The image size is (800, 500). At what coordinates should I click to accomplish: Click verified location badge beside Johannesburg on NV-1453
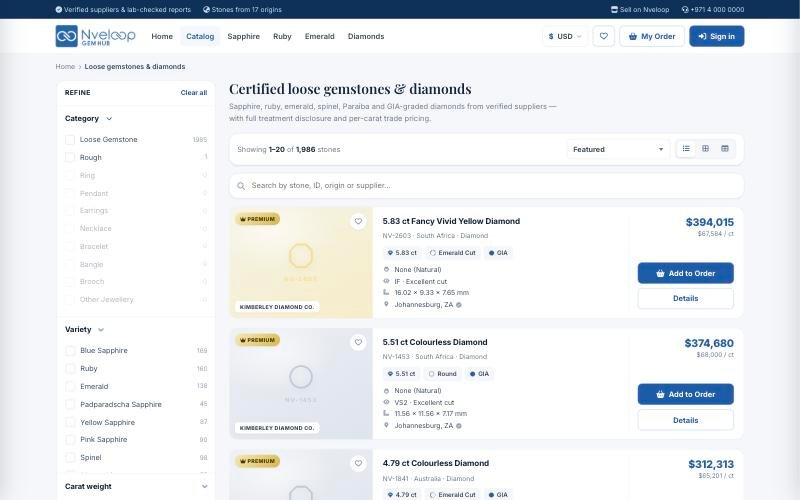pos(459,426)
